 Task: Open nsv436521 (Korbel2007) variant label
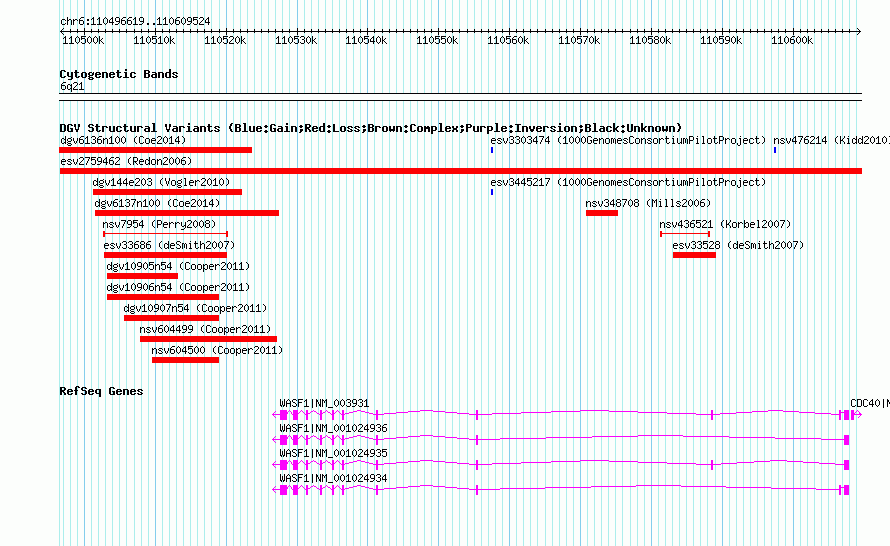pyautogui.click(x=725, y=224)
